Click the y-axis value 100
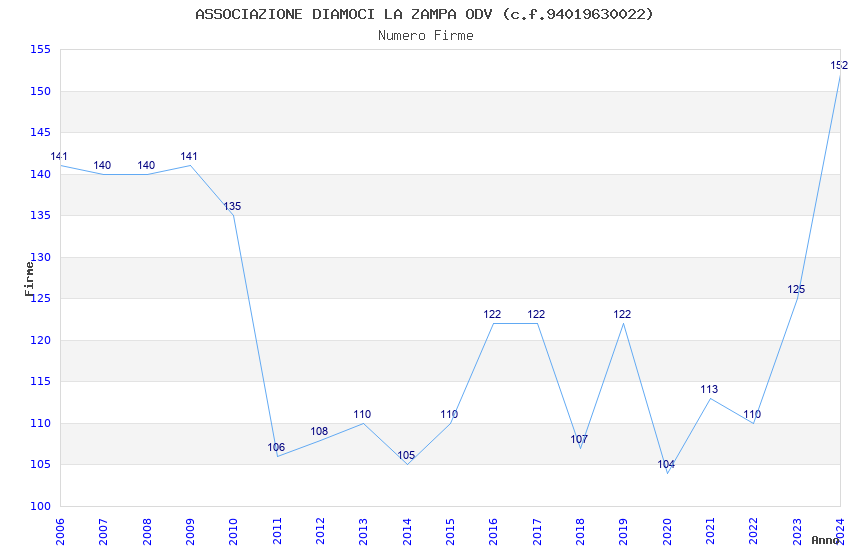The height and width of the screenshot is (550, 850). (40, 506)
